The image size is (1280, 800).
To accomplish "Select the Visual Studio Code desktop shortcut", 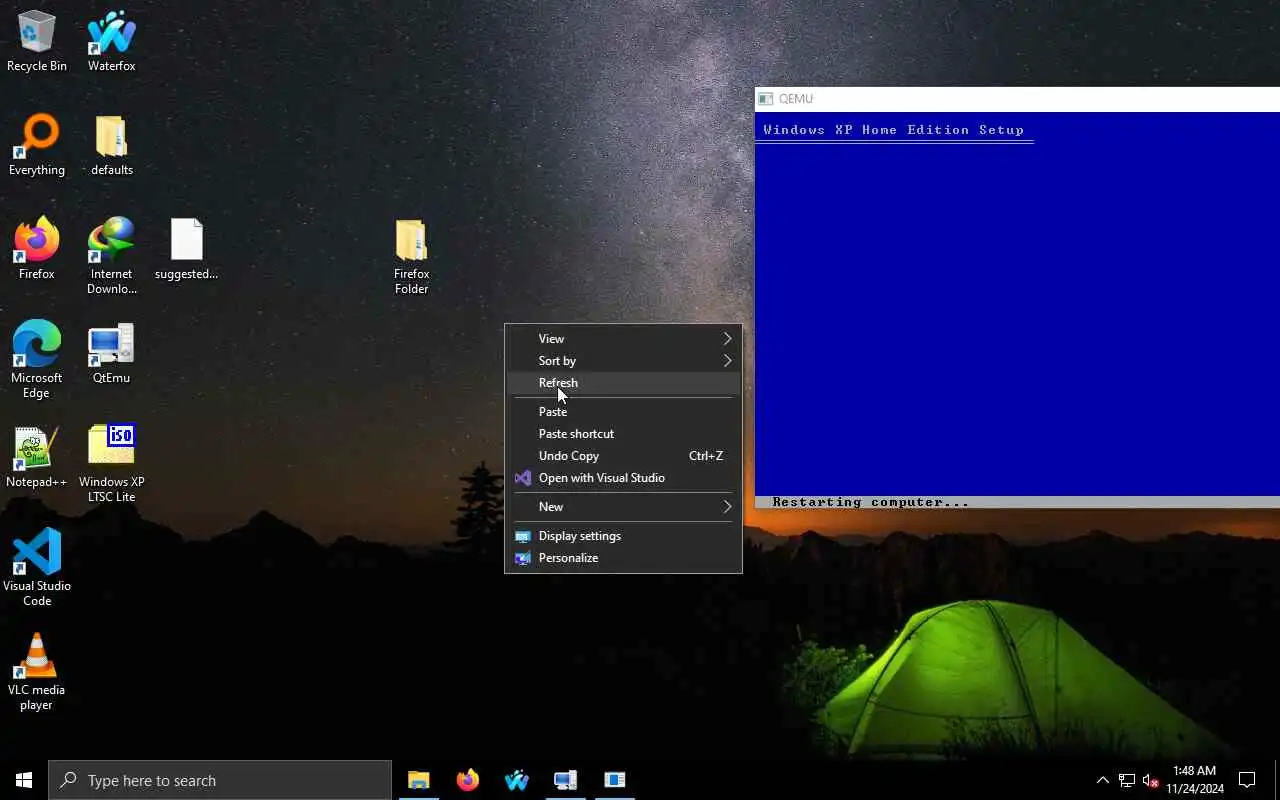I will pyautogui.click(x=37, y=569).
